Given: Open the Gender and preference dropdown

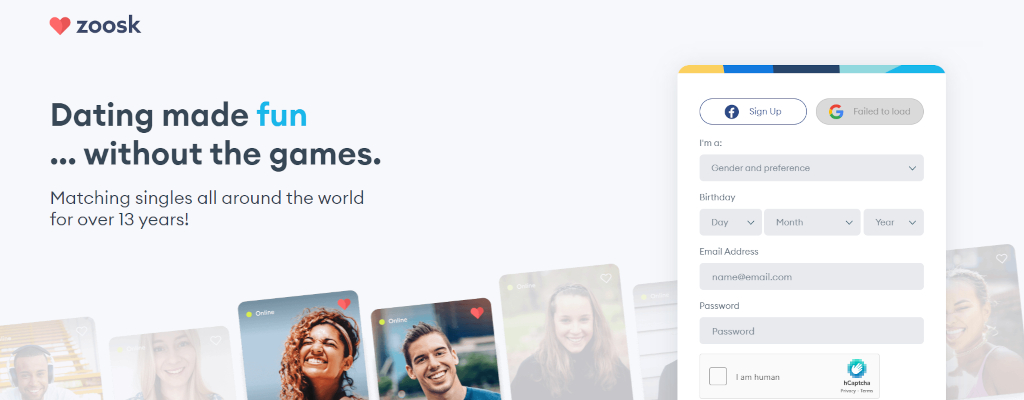Looking at the screenshot, I should coord(811,168).
